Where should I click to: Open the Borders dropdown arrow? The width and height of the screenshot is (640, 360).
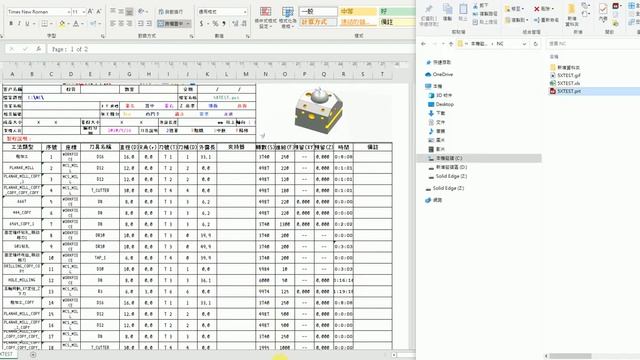pos(51,24)
